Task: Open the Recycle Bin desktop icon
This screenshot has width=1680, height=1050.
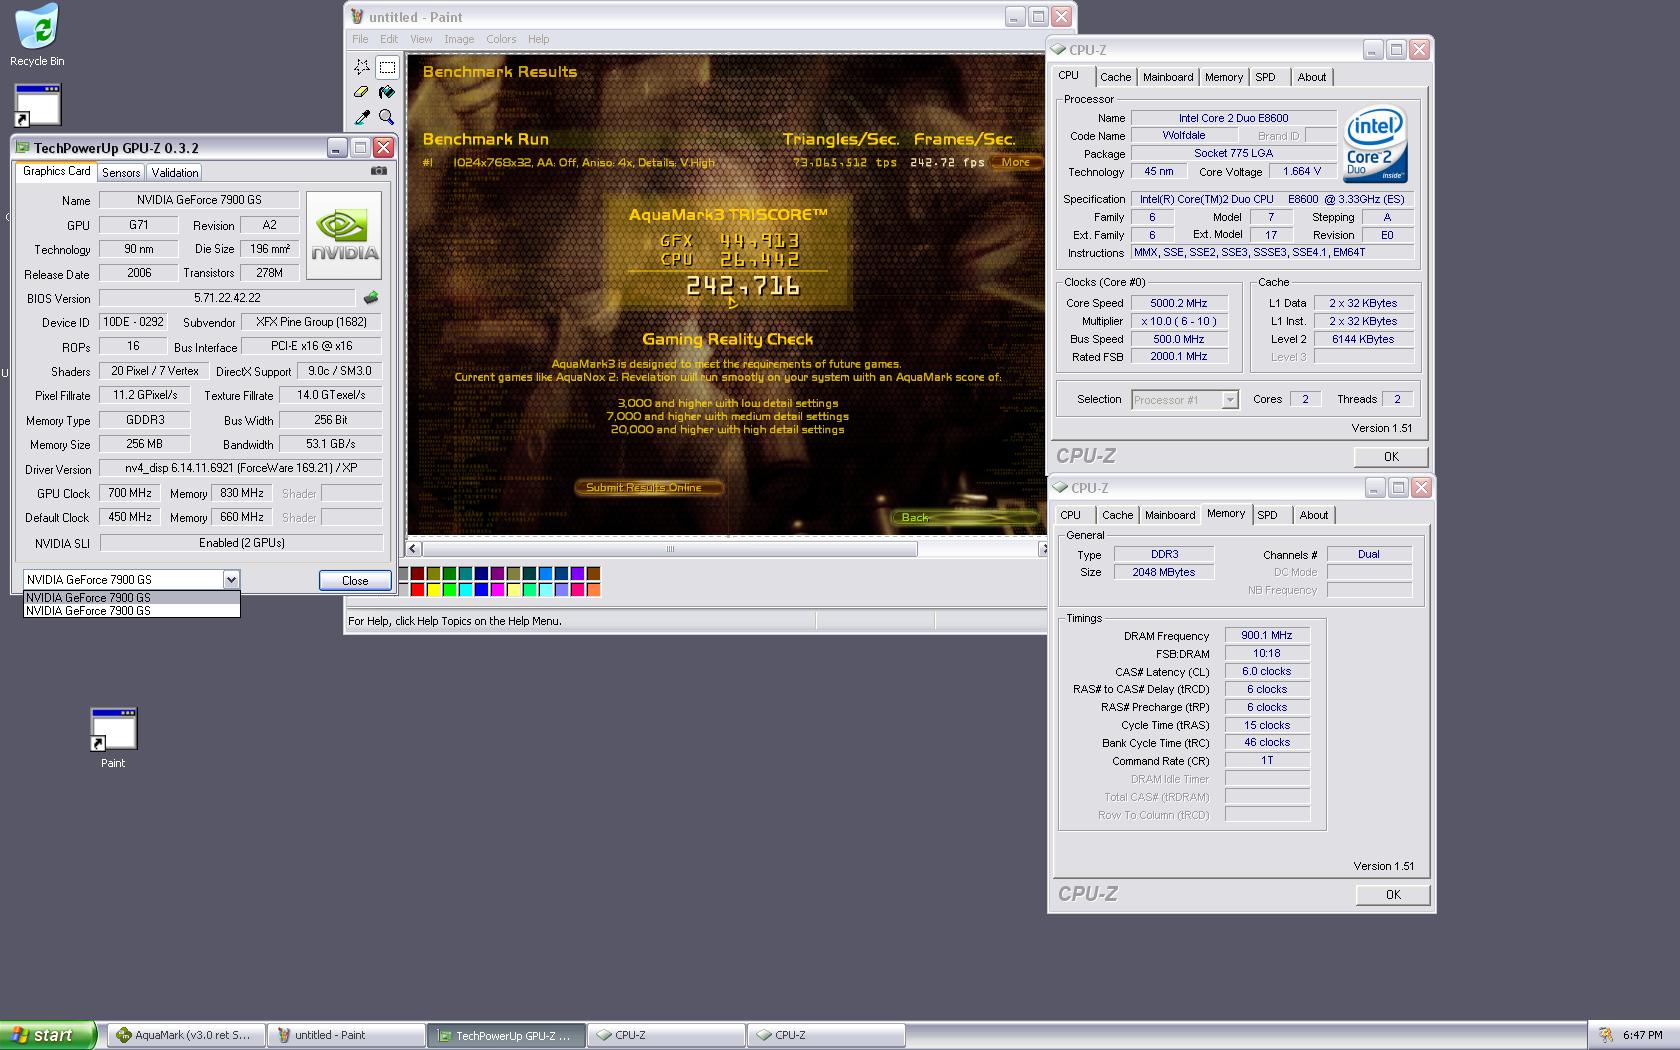Action: click(x=37, y=35)
